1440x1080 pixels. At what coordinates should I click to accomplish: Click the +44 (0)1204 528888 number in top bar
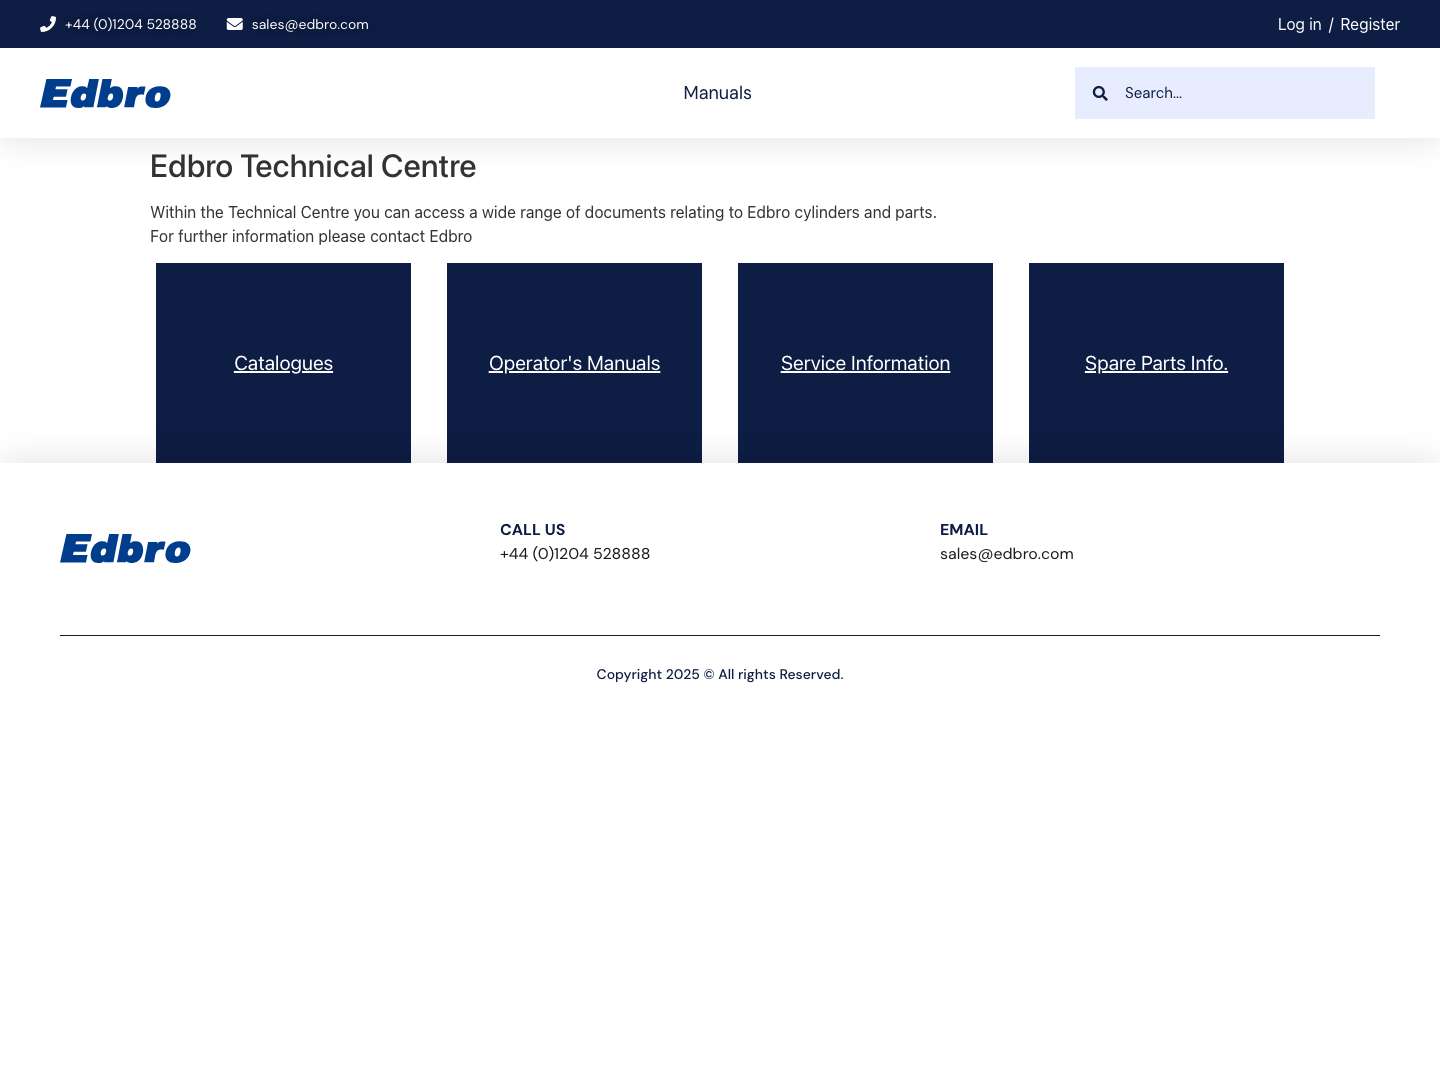[x=130, y=24]
